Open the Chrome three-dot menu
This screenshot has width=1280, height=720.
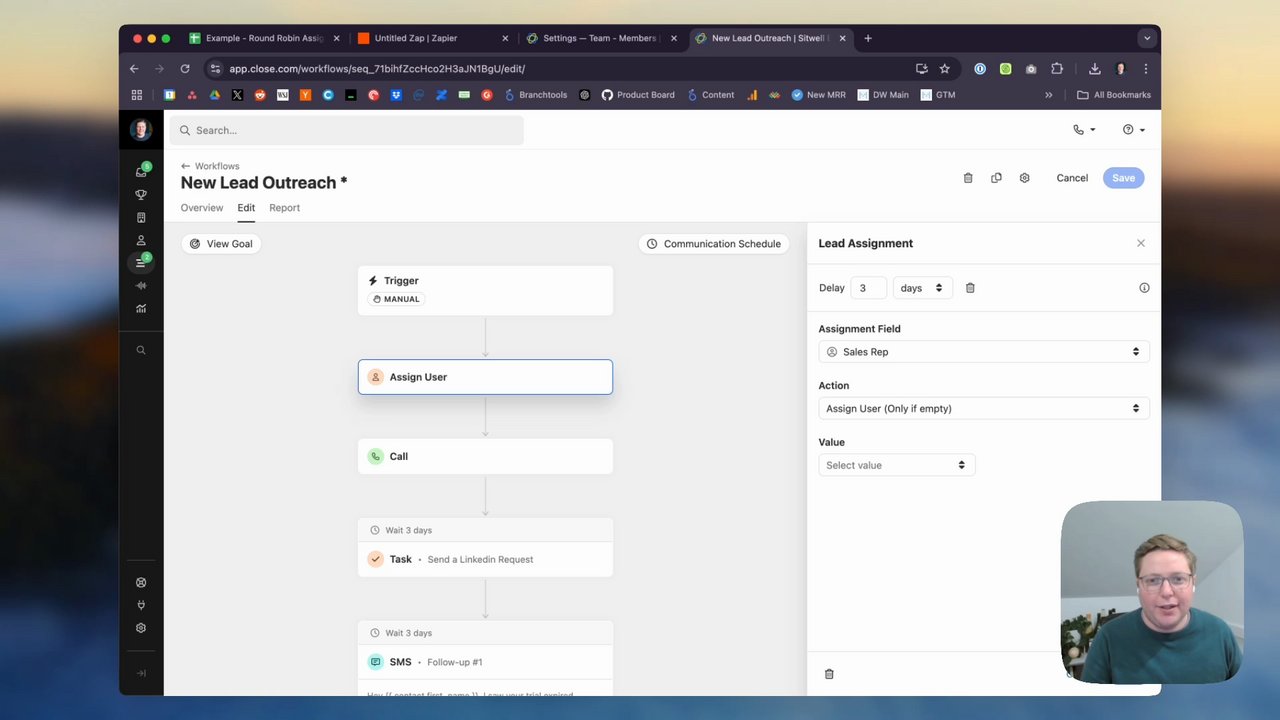pyautogui.click(x=1145, y=69)
